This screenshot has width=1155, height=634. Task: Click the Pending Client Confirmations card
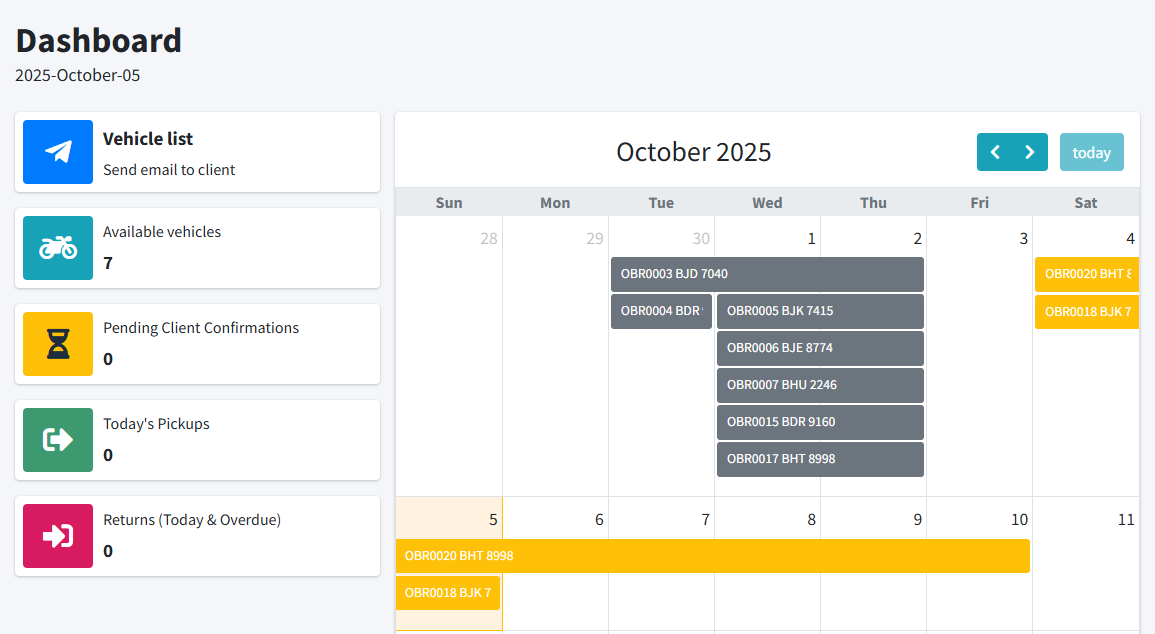(197, 344)
